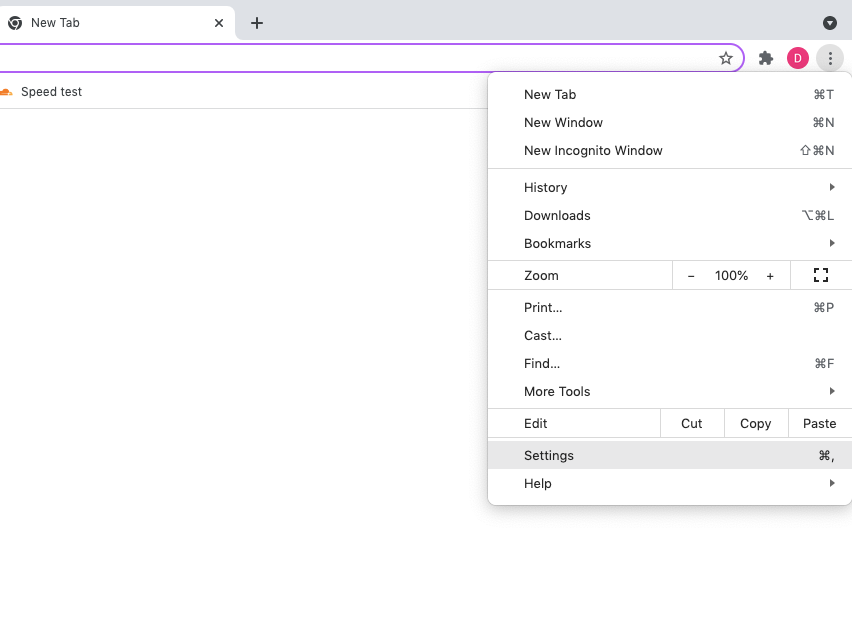The height and width of the screenshot is (622, 852).
Task: Click the address bar field
Action: click(372, 58)
